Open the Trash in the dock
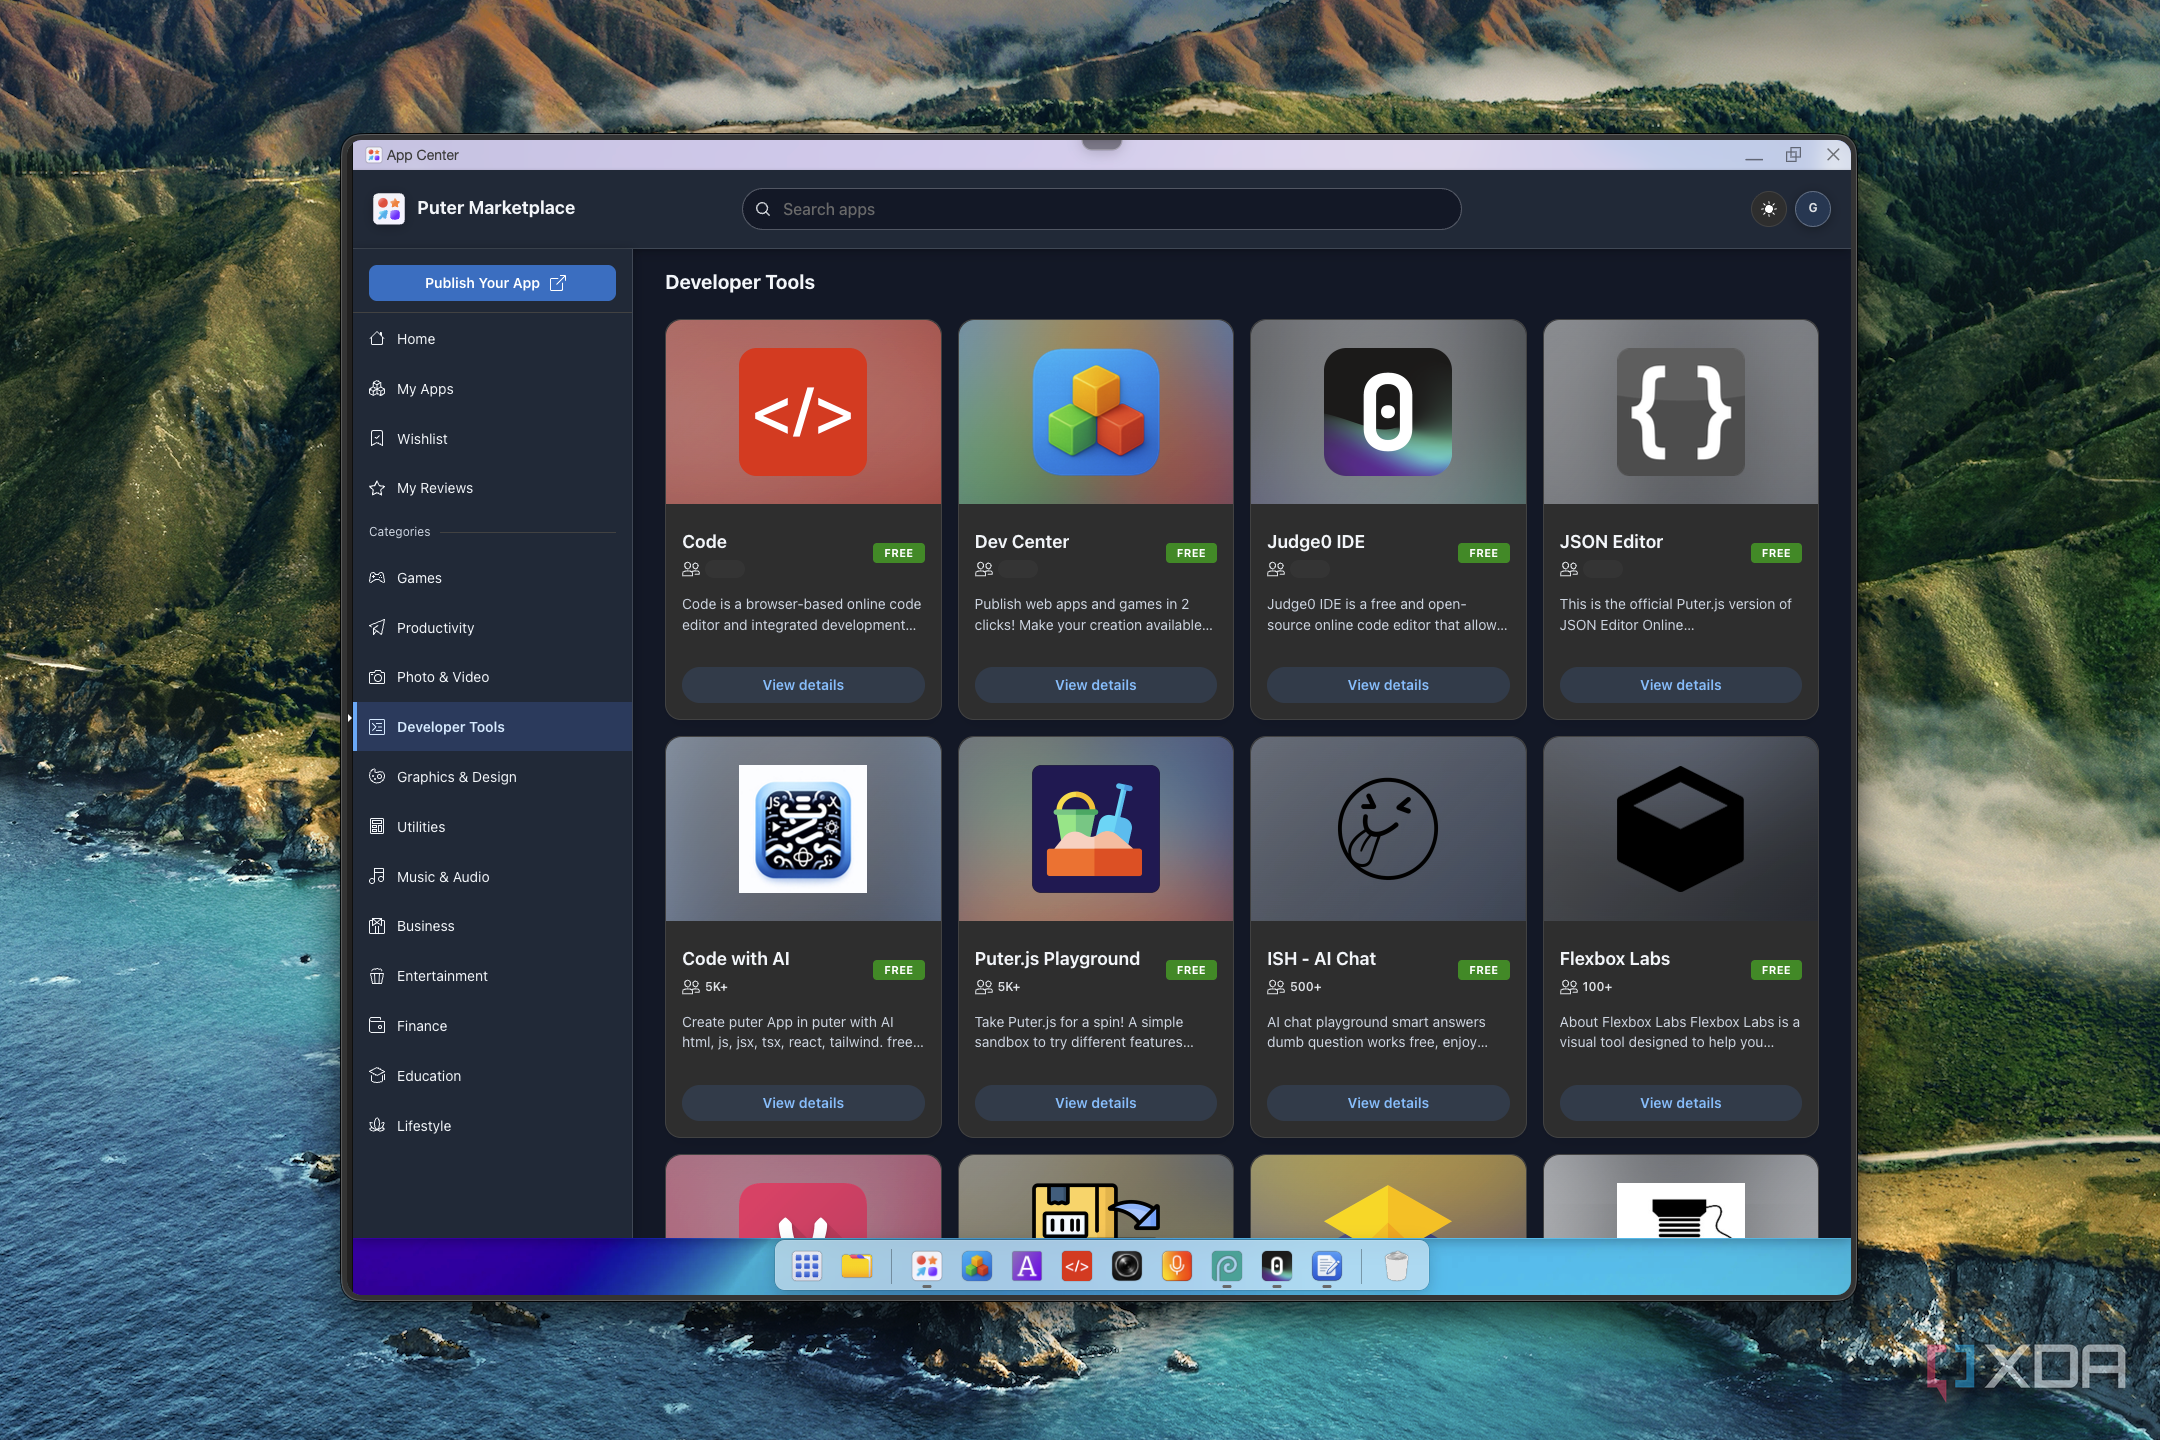This screenshot has width=2160, height=1440. [x=1397, y=1266]
